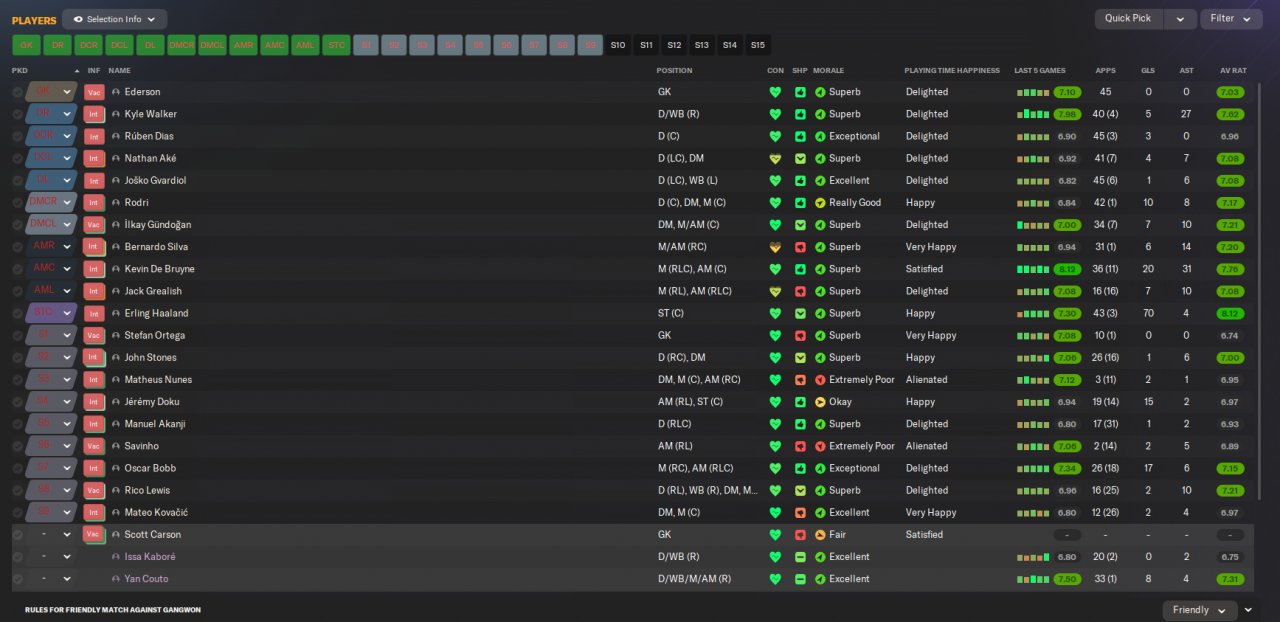
Task: Click the player icon beside Kevin De Bruyne
Action: [116, 269]
